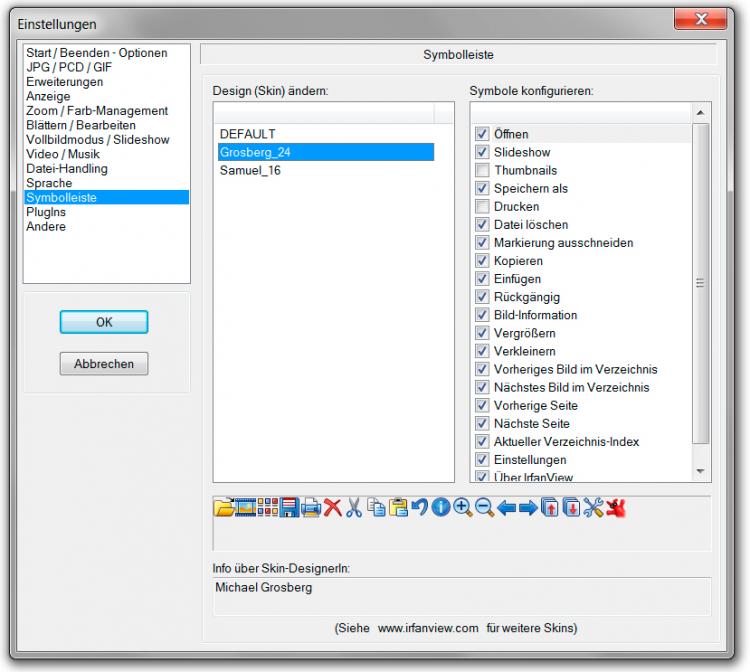Click the Save floppy disk icon in preview

tap(290, 508)
